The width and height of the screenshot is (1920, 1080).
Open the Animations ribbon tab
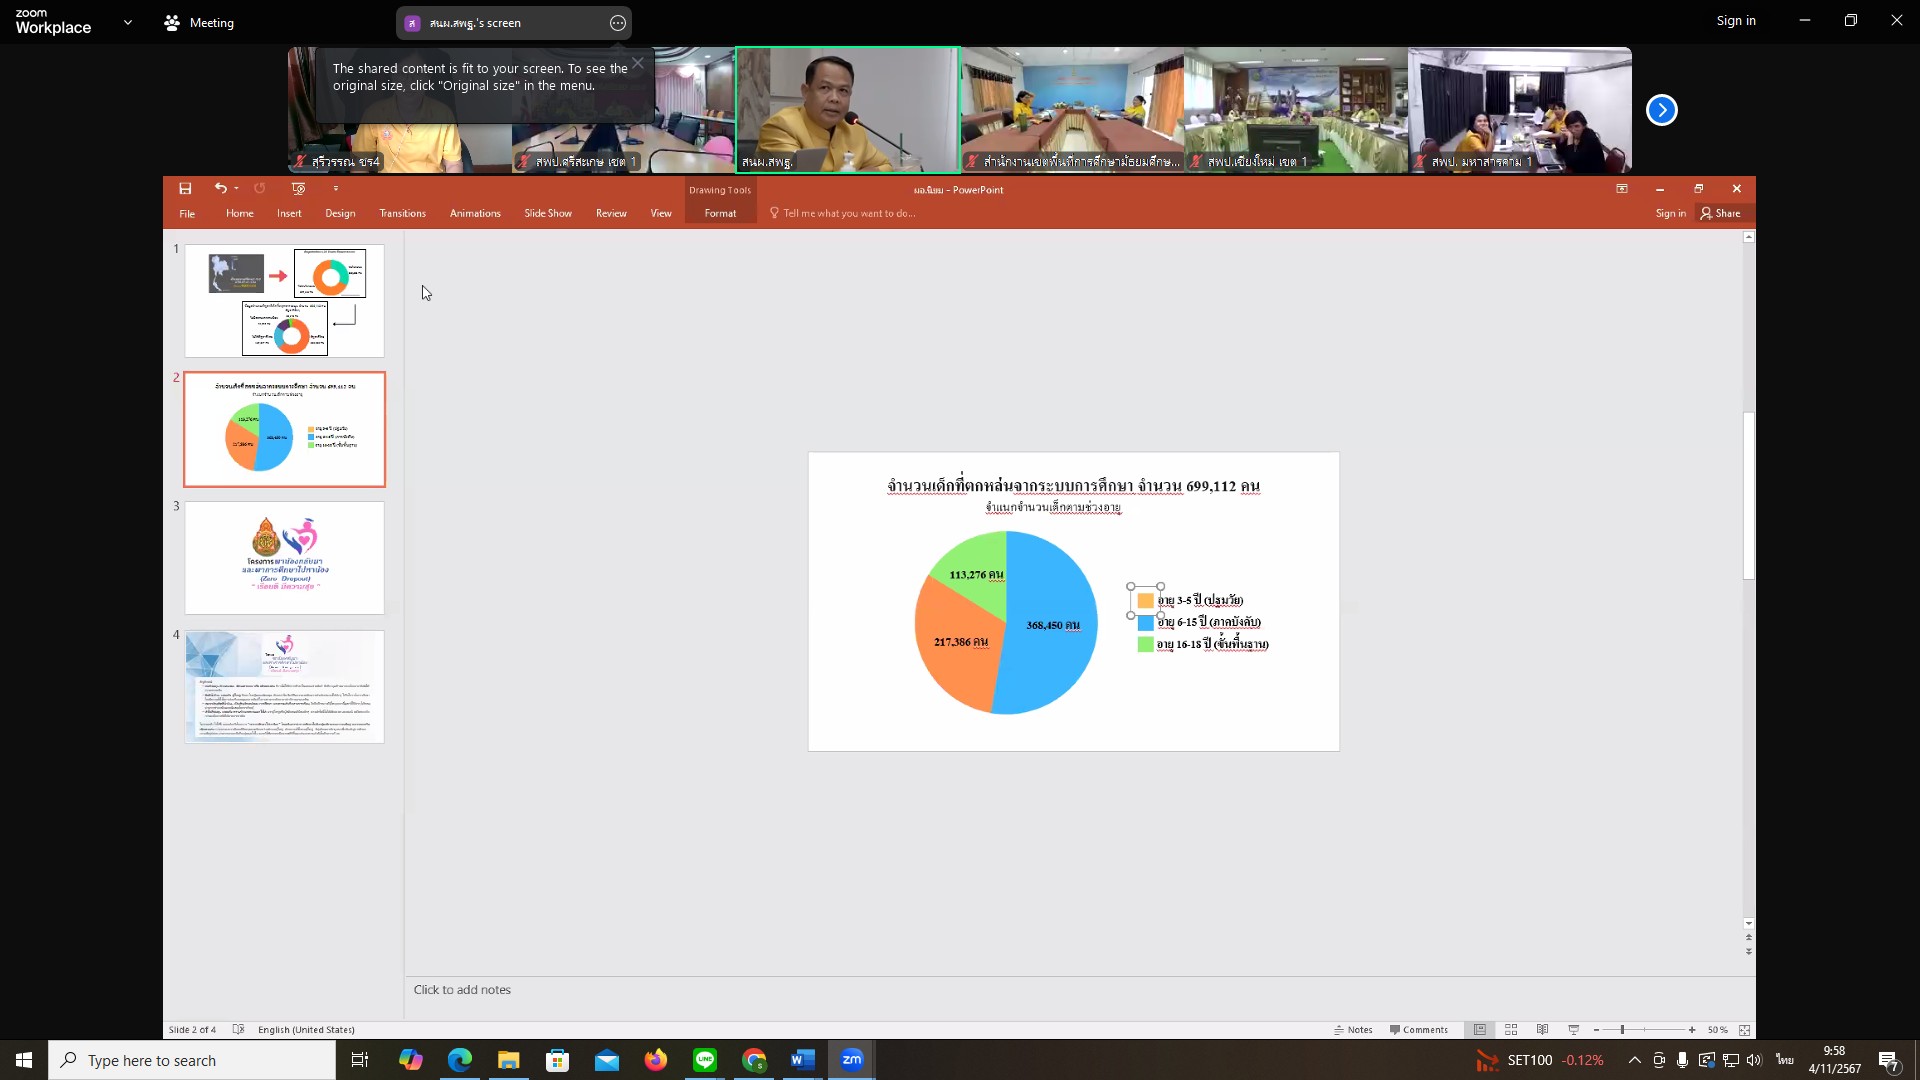475,213
